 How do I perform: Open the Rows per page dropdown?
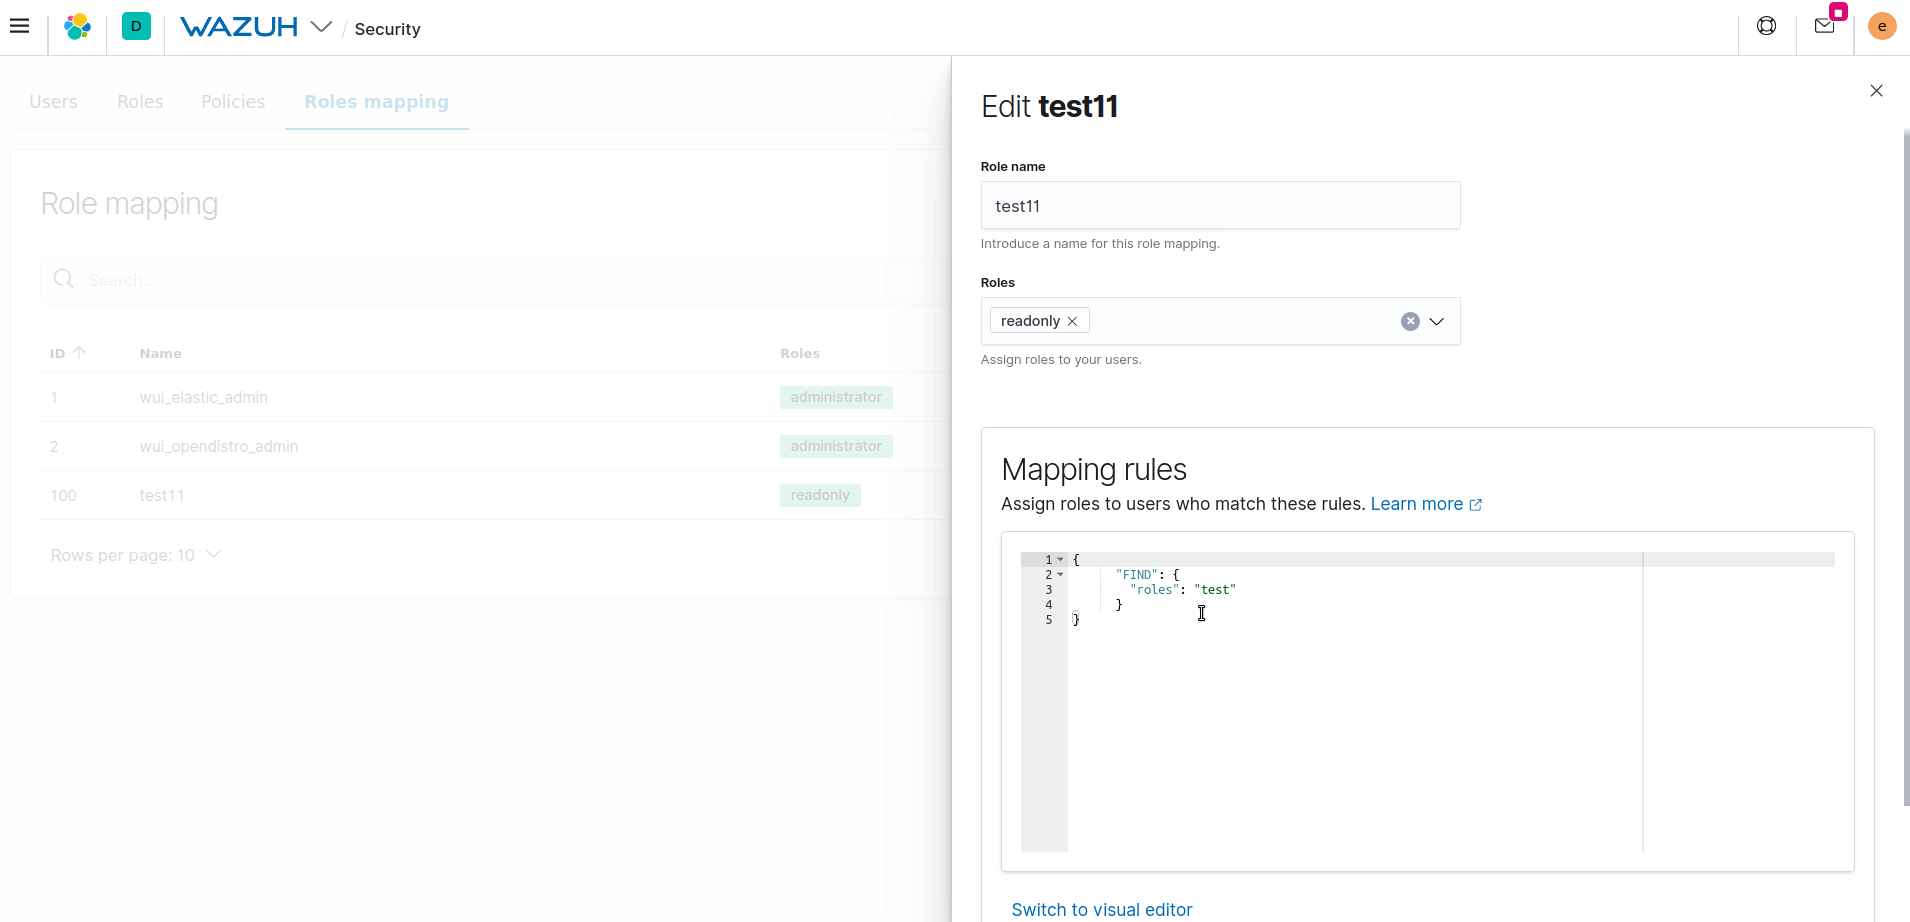click(136, 555)
